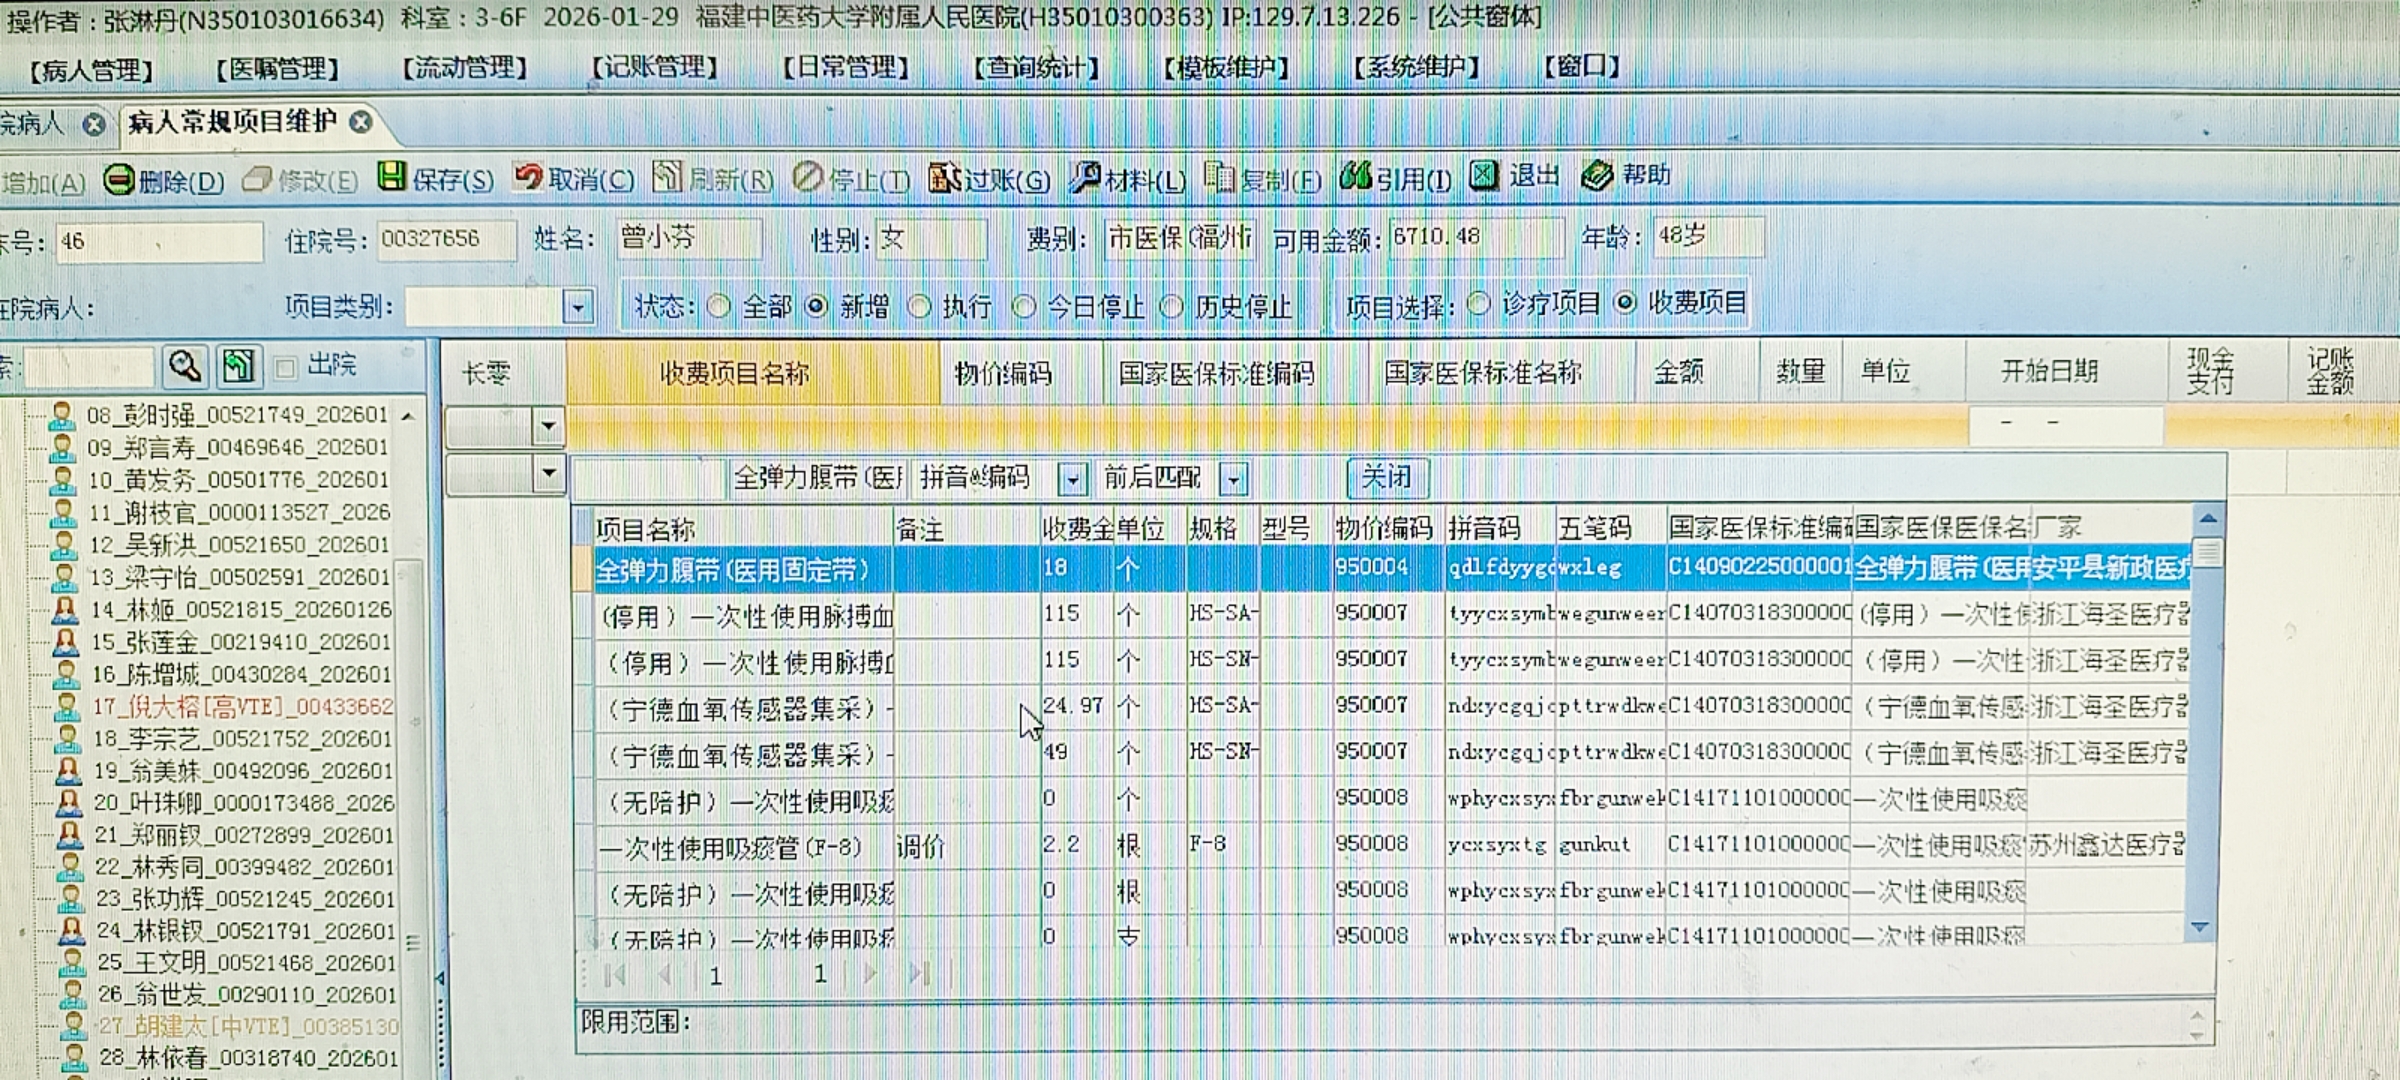
Task: Open the 【医嘱管理】 menu
Action: pos(277,69)
